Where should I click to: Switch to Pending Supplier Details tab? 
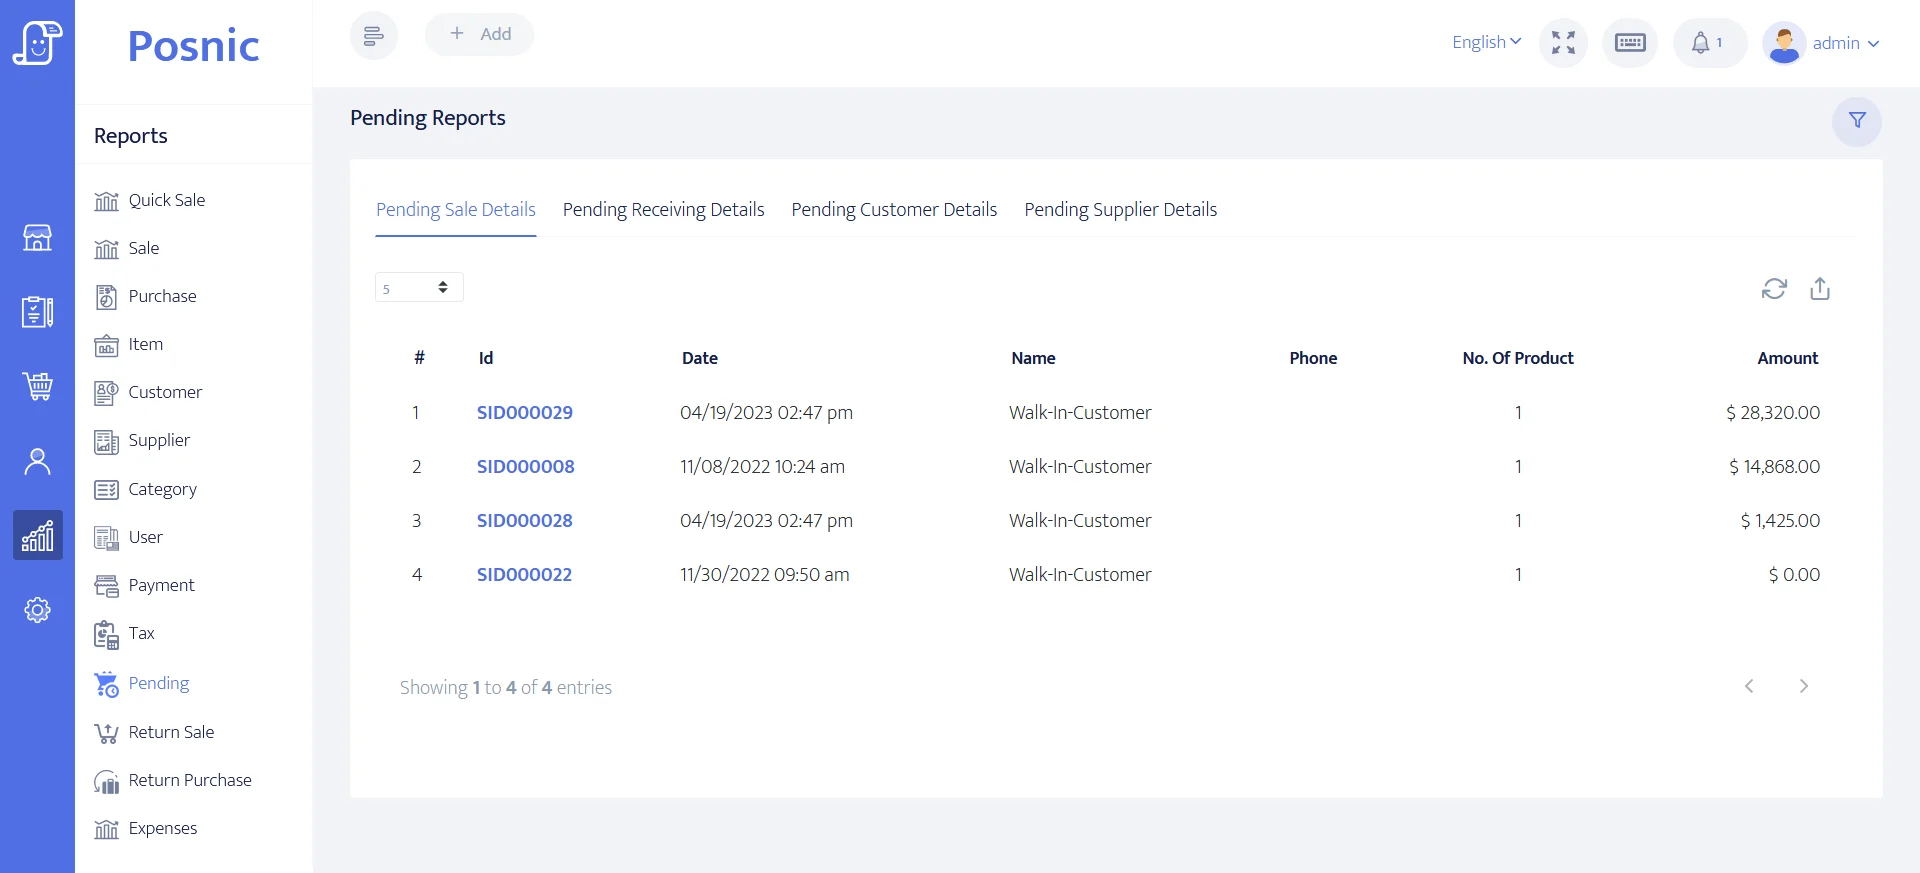pyautogui.click(x=1120, y=210)
